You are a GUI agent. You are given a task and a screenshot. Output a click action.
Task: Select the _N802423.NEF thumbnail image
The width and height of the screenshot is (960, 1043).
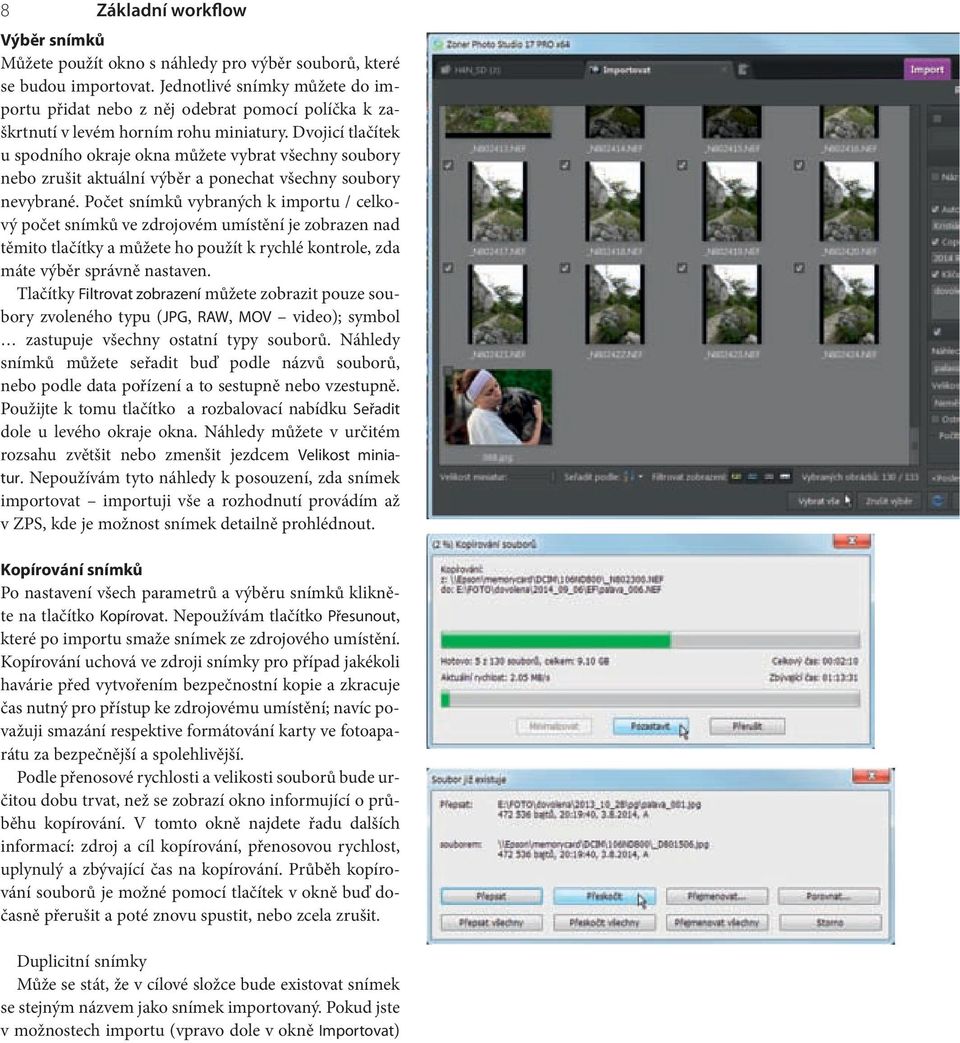click(x=732, y=305)
